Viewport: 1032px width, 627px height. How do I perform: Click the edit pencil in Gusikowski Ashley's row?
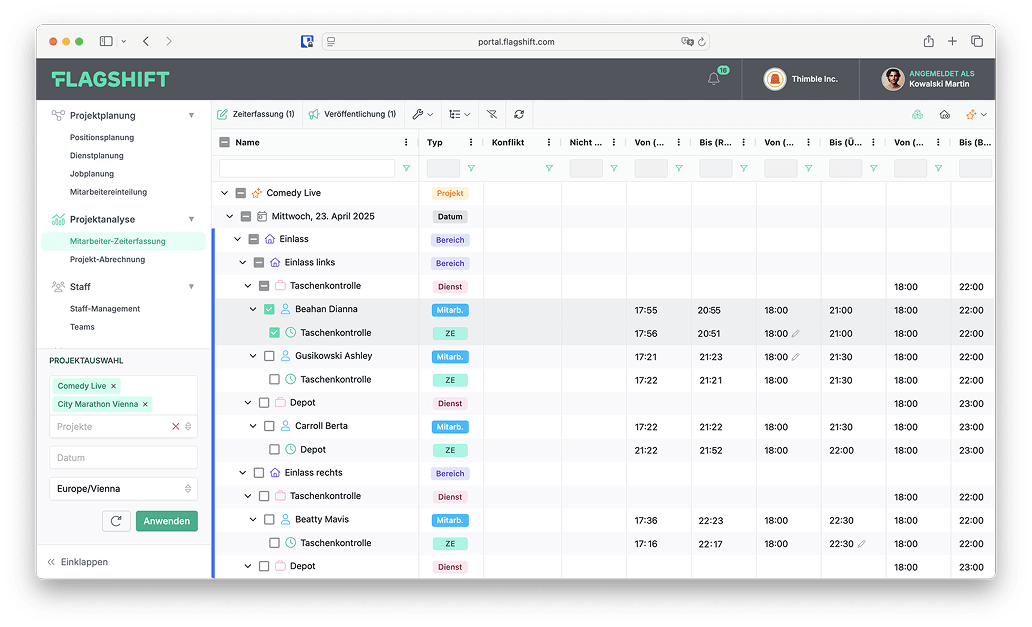(x=796, y=357)
